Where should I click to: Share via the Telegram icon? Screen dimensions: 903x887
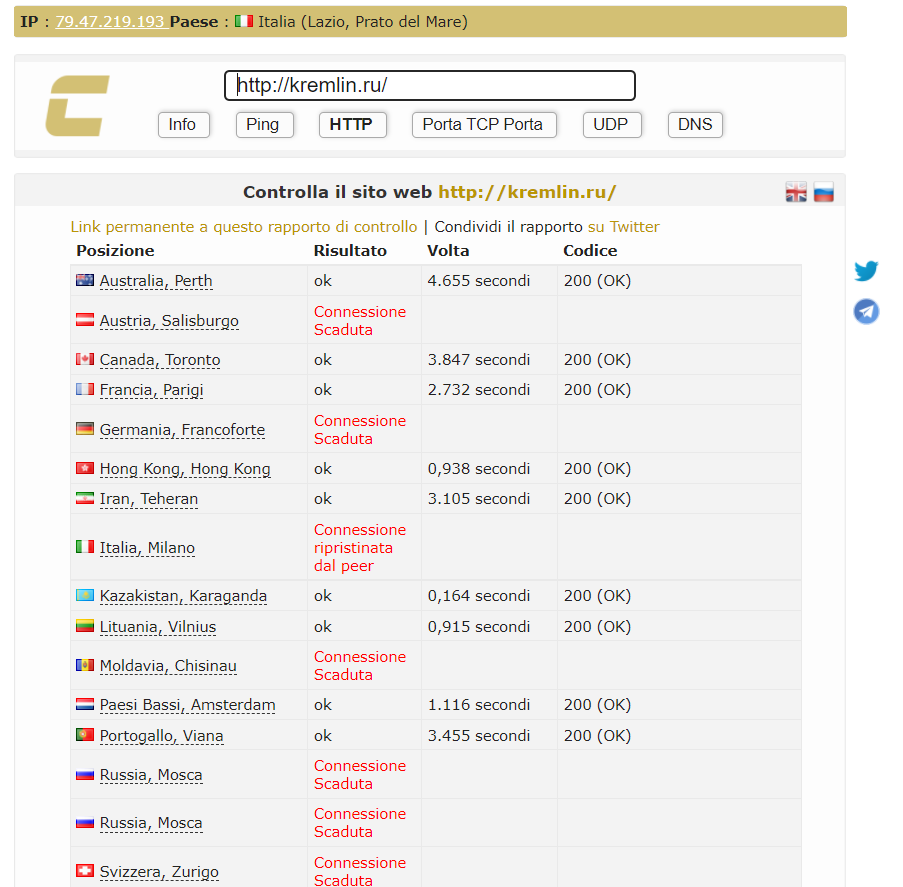pos(866,312)
